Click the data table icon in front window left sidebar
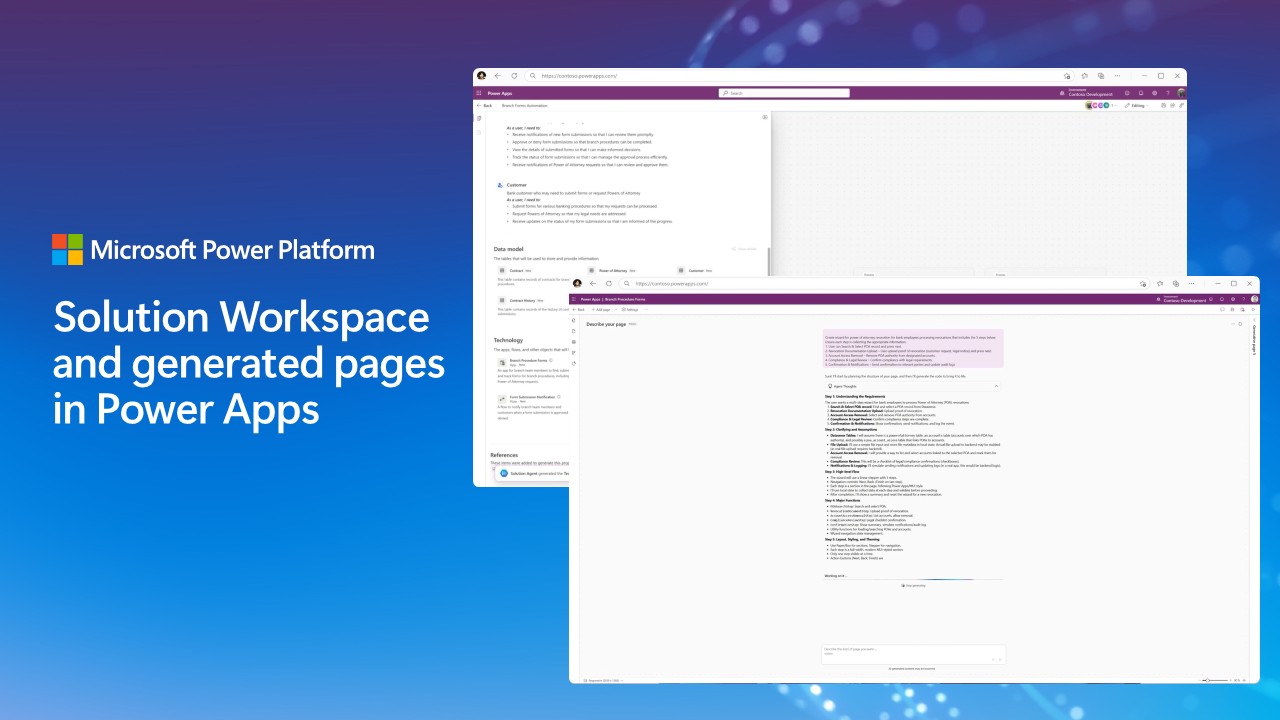Viewport: 1280px width, 720px height. (574, 342)
